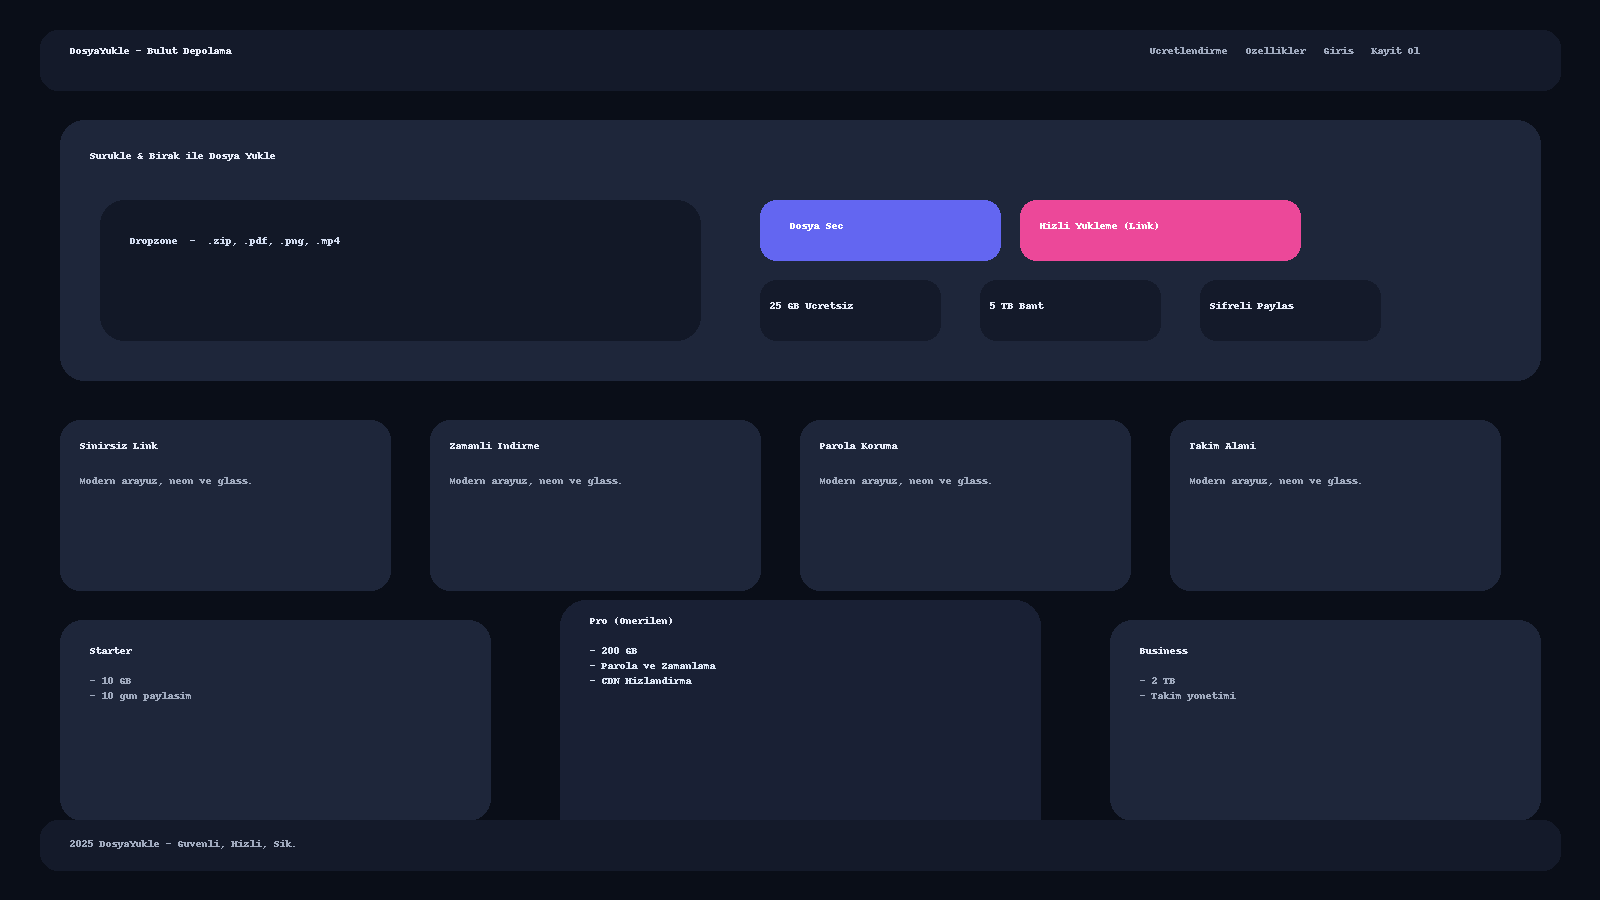1600x900 pixels.
Task: Click the Sifreli Paylas badge
Action: click(x=1290, y=310)
